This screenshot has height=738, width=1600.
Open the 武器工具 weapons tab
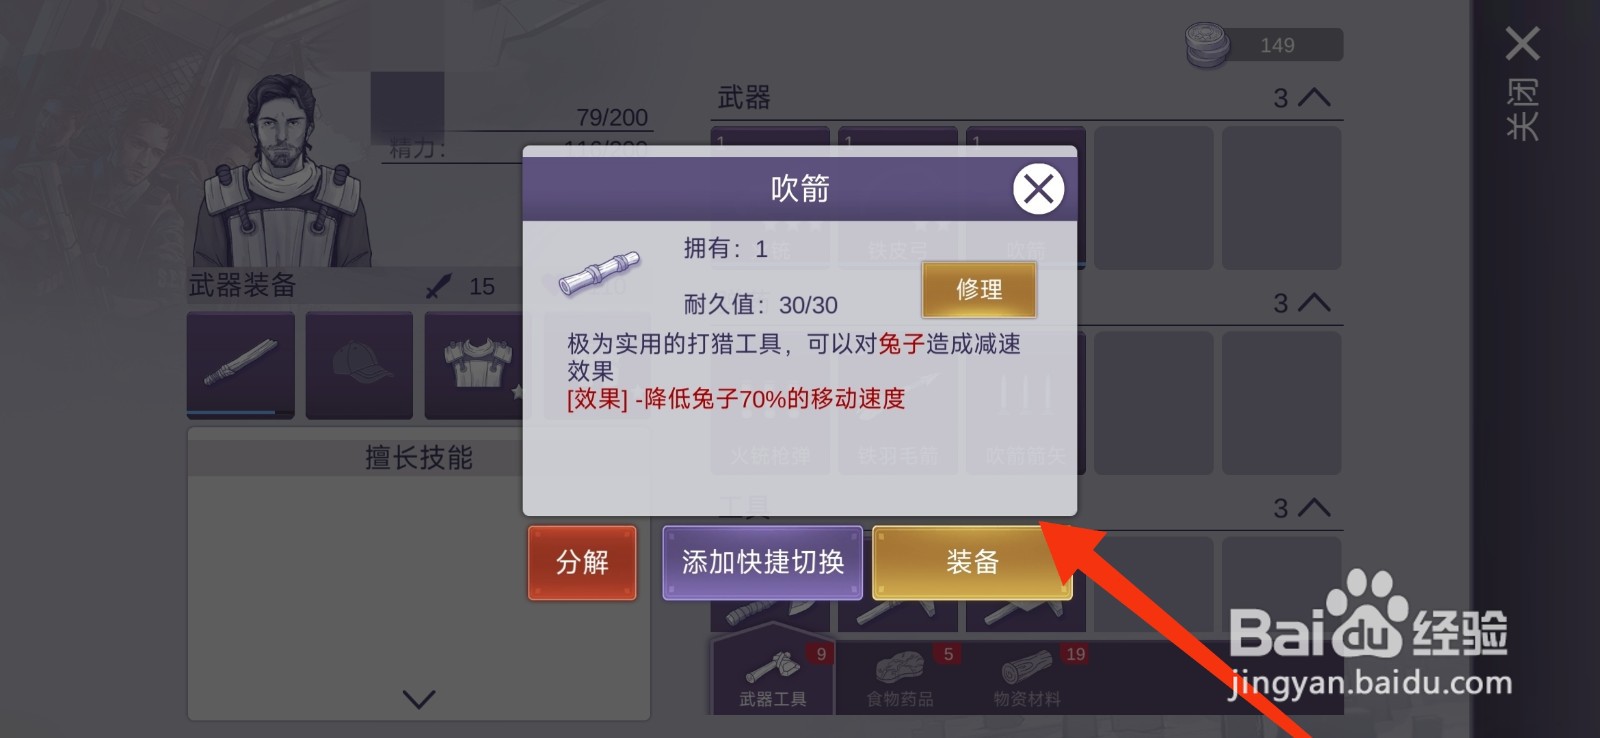coord(772,678)
